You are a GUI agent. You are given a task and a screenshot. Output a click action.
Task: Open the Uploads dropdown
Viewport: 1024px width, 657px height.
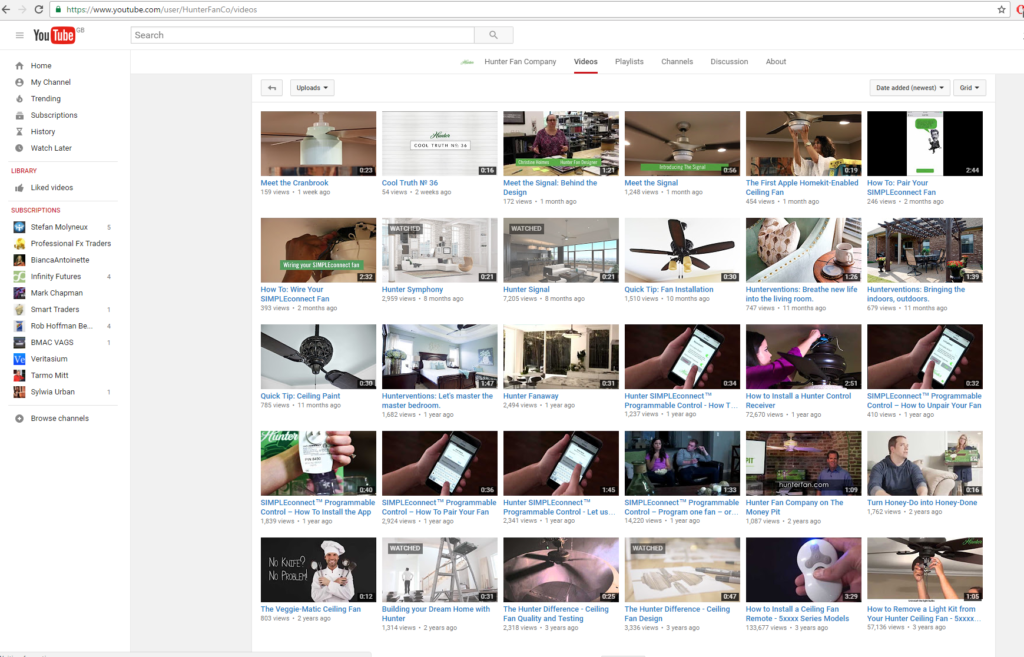tap(312, 88)
